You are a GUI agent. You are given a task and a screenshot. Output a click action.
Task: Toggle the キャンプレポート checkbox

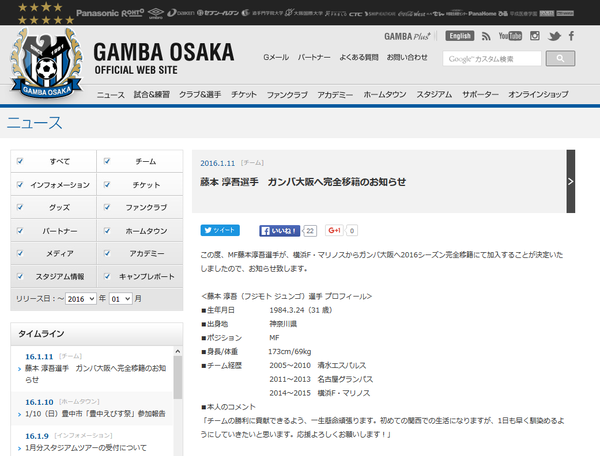click(x=107, y=276)
